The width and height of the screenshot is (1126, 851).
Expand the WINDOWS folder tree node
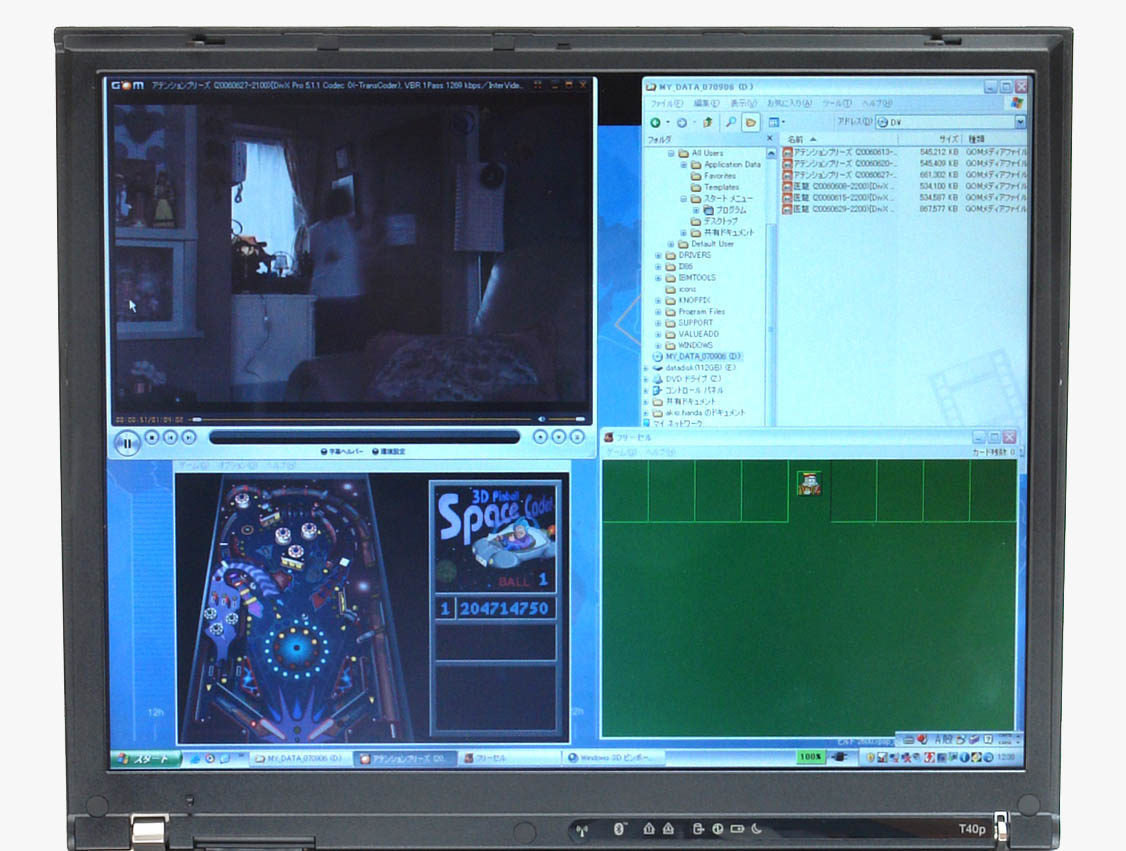pos(658,345)
